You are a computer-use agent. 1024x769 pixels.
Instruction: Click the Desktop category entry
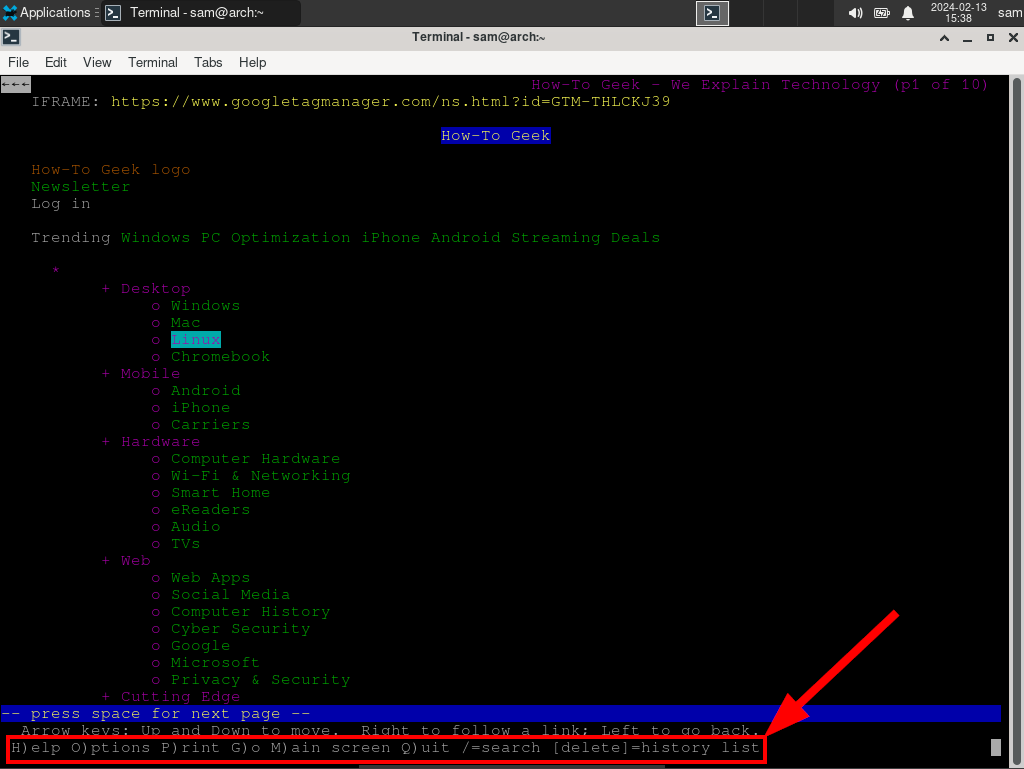click(155, 289)
